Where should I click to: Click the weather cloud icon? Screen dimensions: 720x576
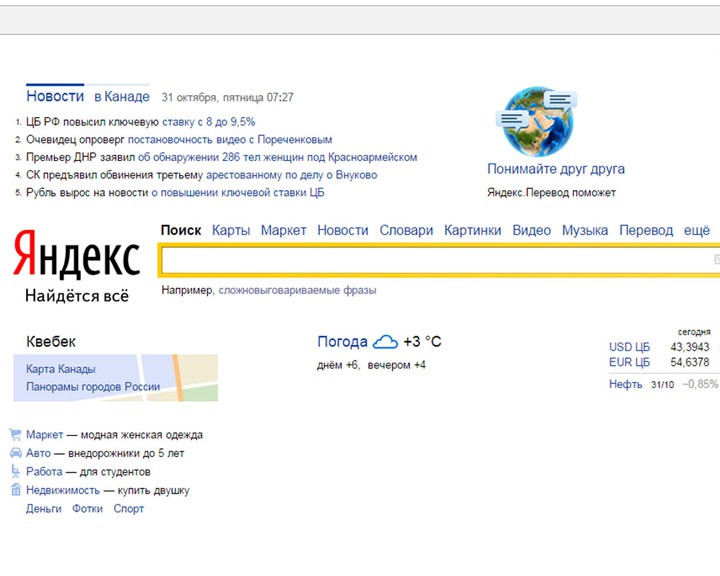click(x=385, y=342)
